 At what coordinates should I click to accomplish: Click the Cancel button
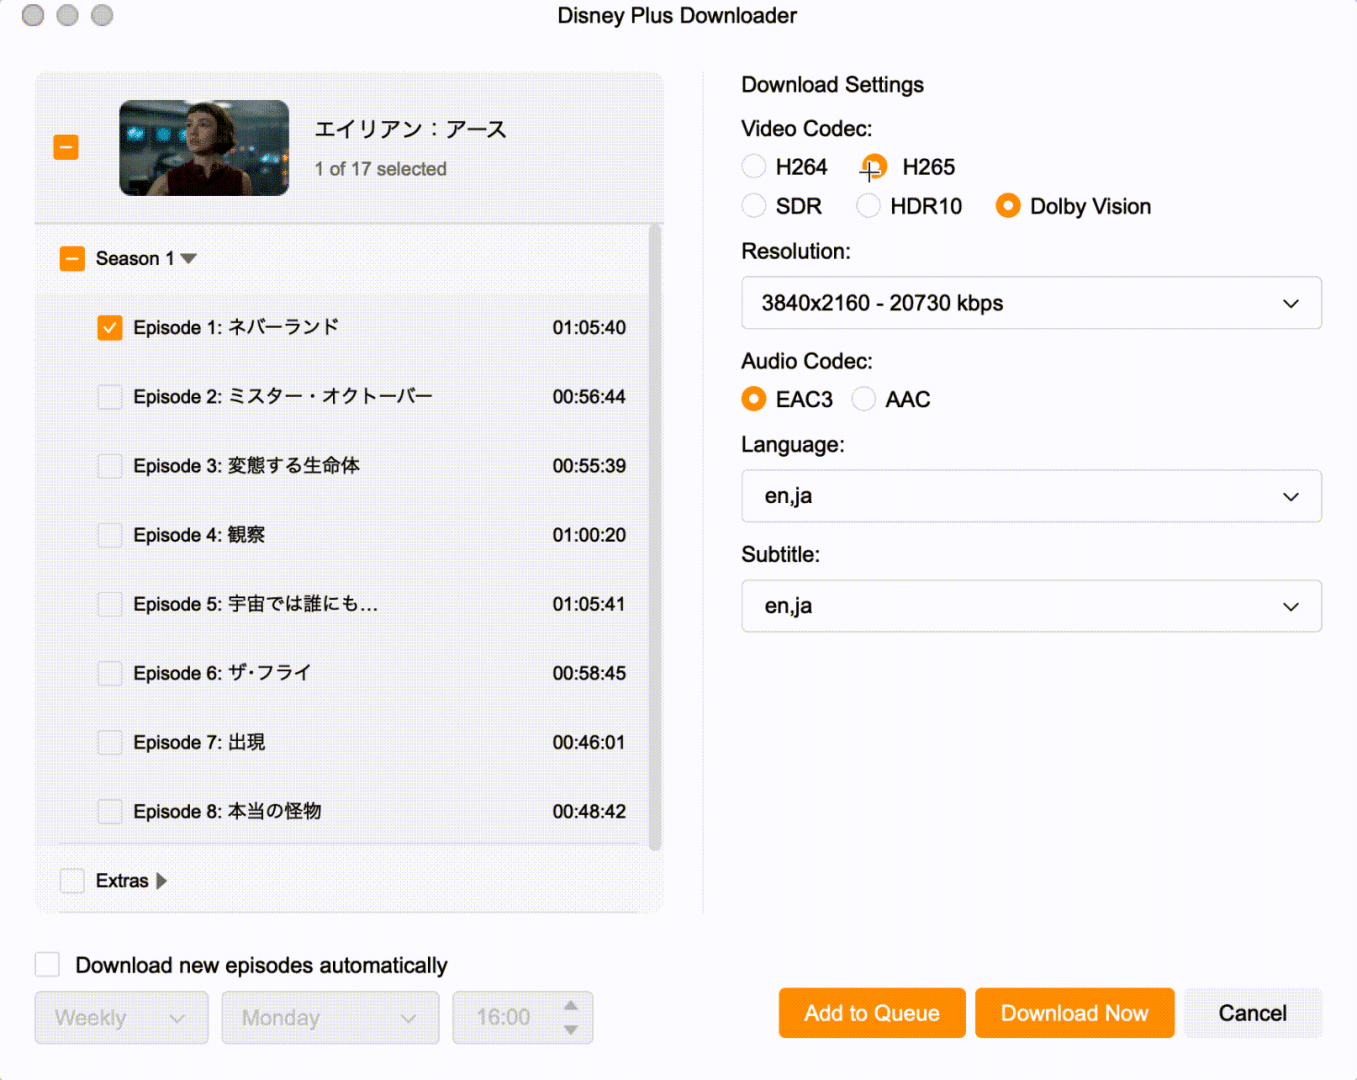[x=1253, y=1013]
